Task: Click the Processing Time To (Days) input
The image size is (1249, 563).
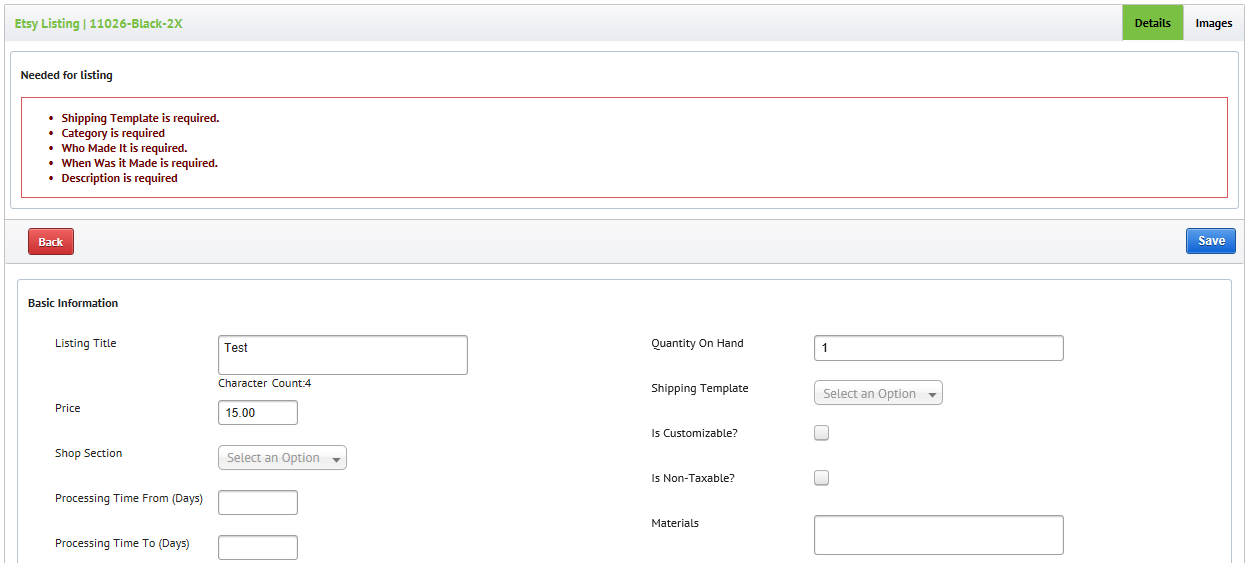Action: 258,547
